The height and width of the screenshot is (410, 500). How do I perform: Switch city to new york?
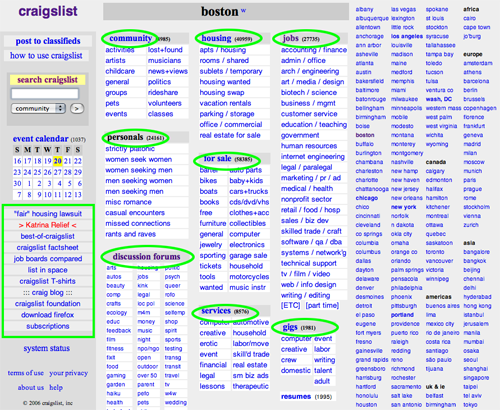pyautogui.click(x=403, y=207)
